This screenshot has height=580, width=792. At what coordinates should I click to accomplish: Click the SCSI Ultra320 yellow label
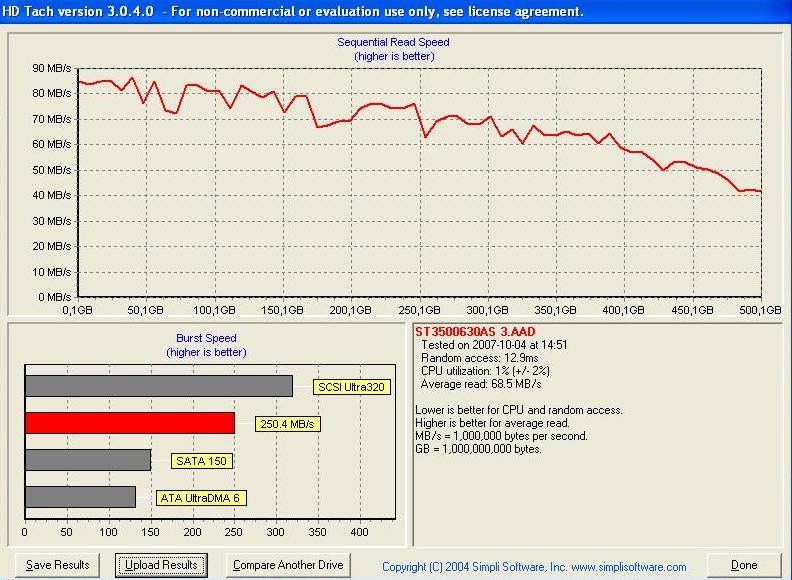coord(350,387)
